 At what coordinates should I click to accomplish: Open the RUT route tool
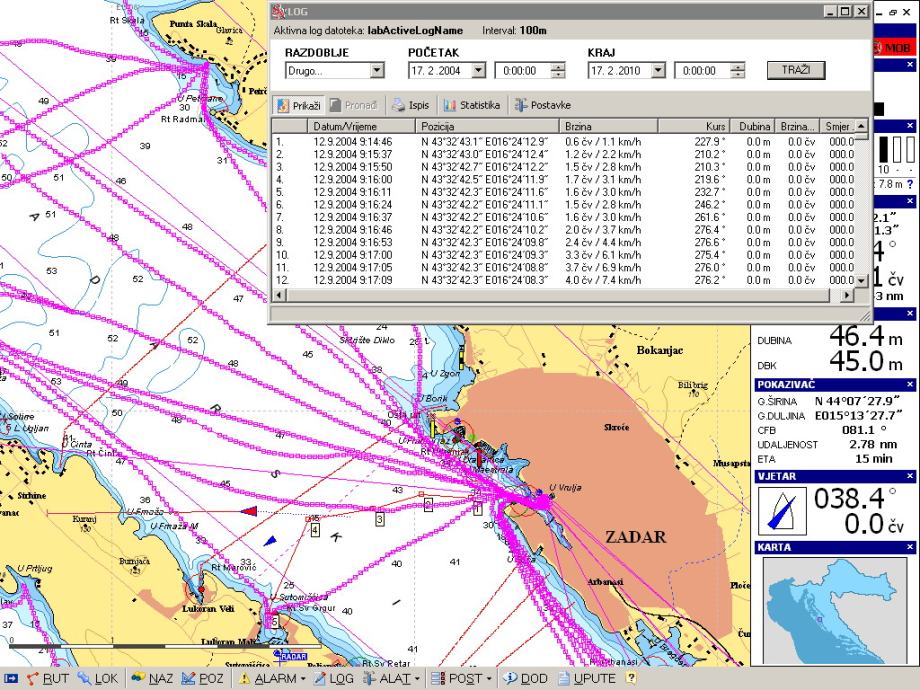48,679
